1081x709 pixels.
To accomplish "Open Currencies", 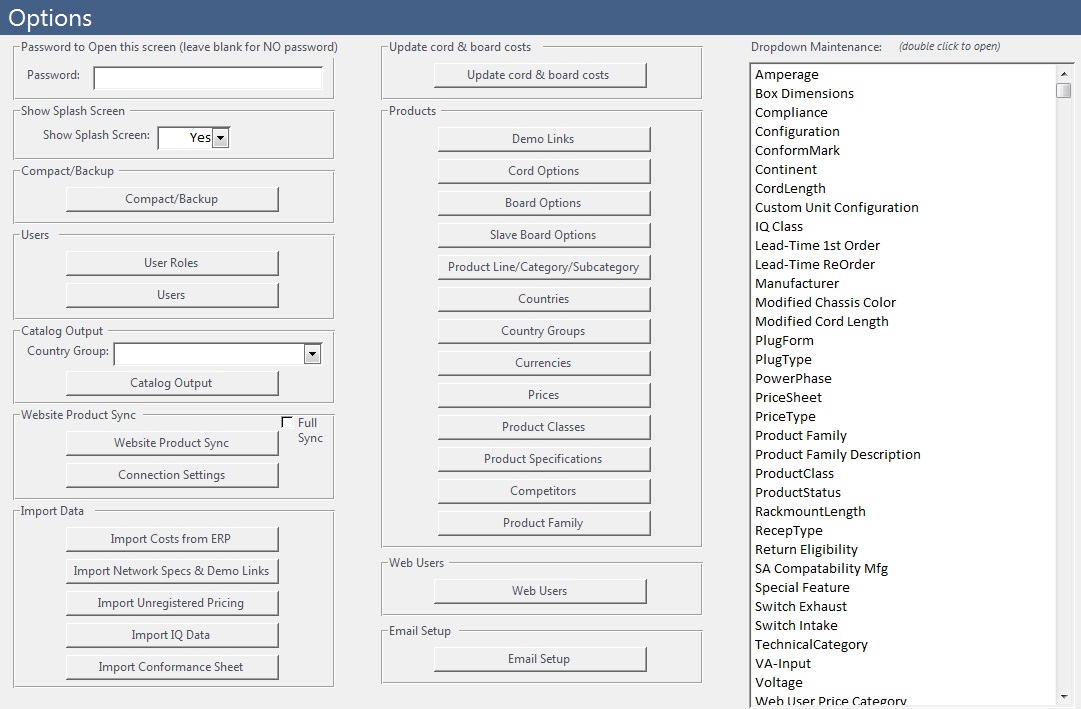I will 543,363.
